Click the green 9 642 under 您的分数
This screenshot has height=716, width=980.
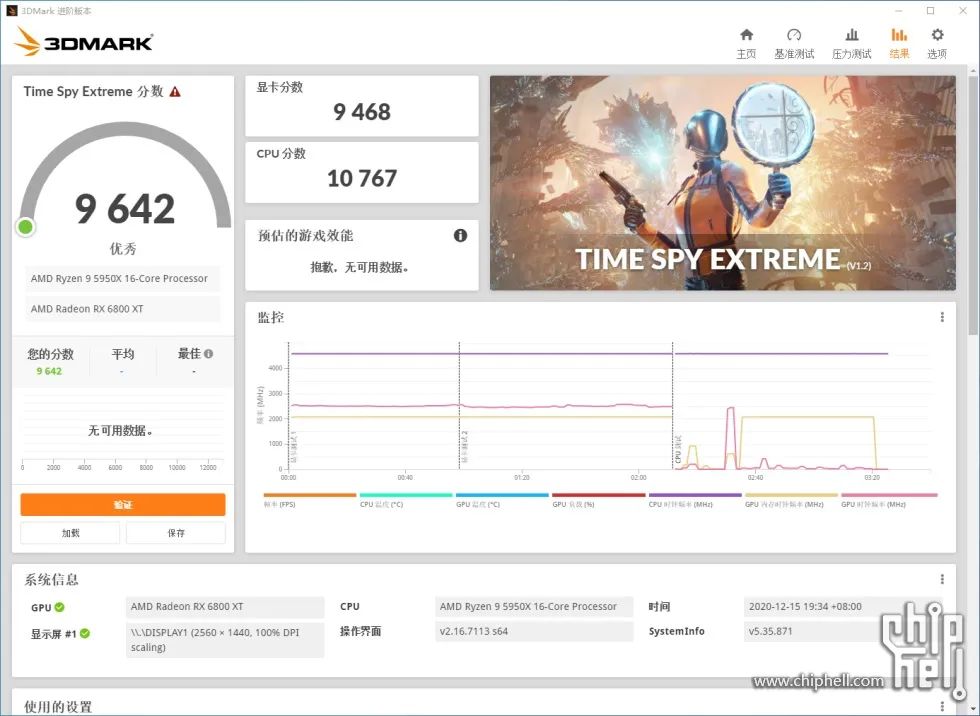pos(49,371)
